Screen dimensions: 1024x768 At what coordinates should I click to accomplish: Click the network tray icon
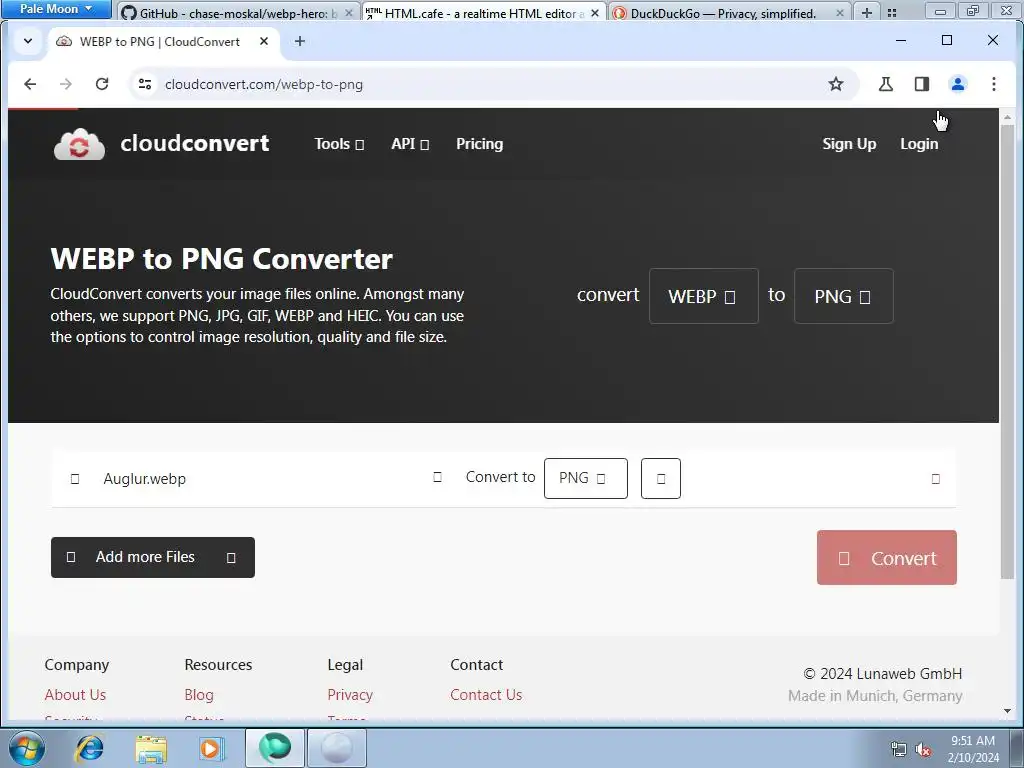click(x=899, y=750)
